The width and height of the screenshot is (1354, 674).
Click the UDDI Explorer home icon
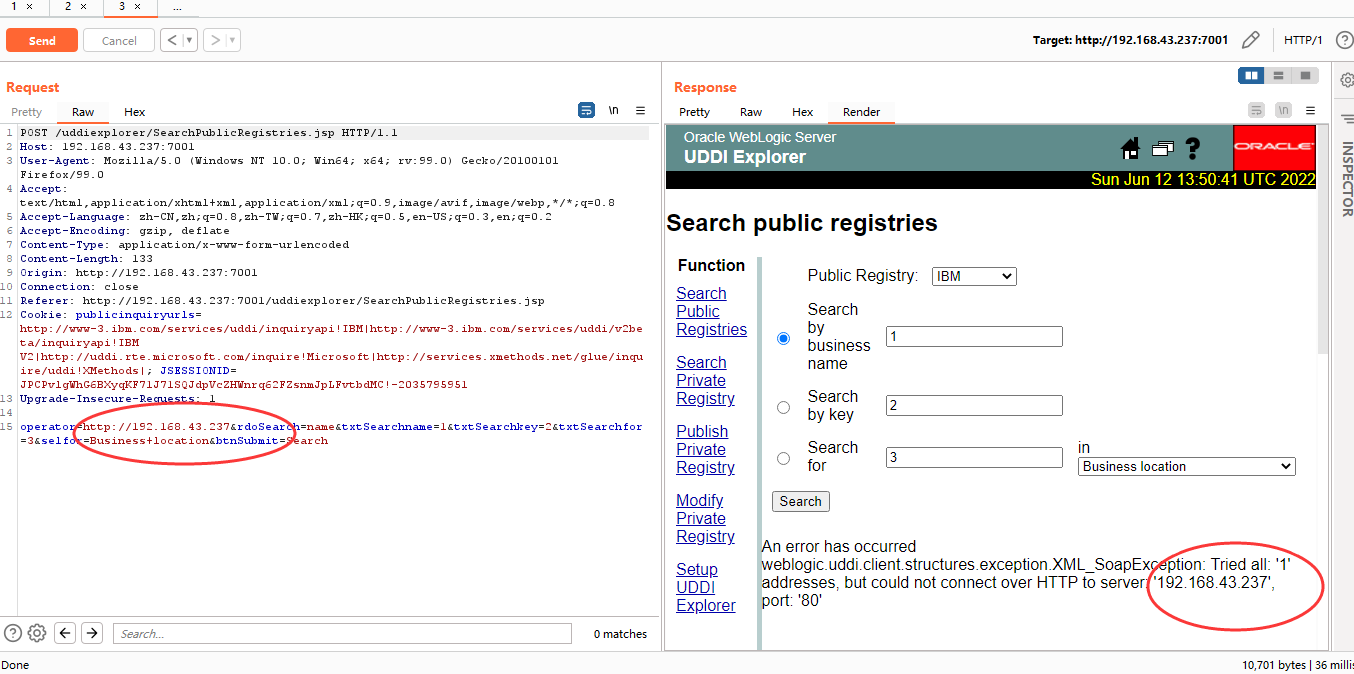pos(1131,149)
